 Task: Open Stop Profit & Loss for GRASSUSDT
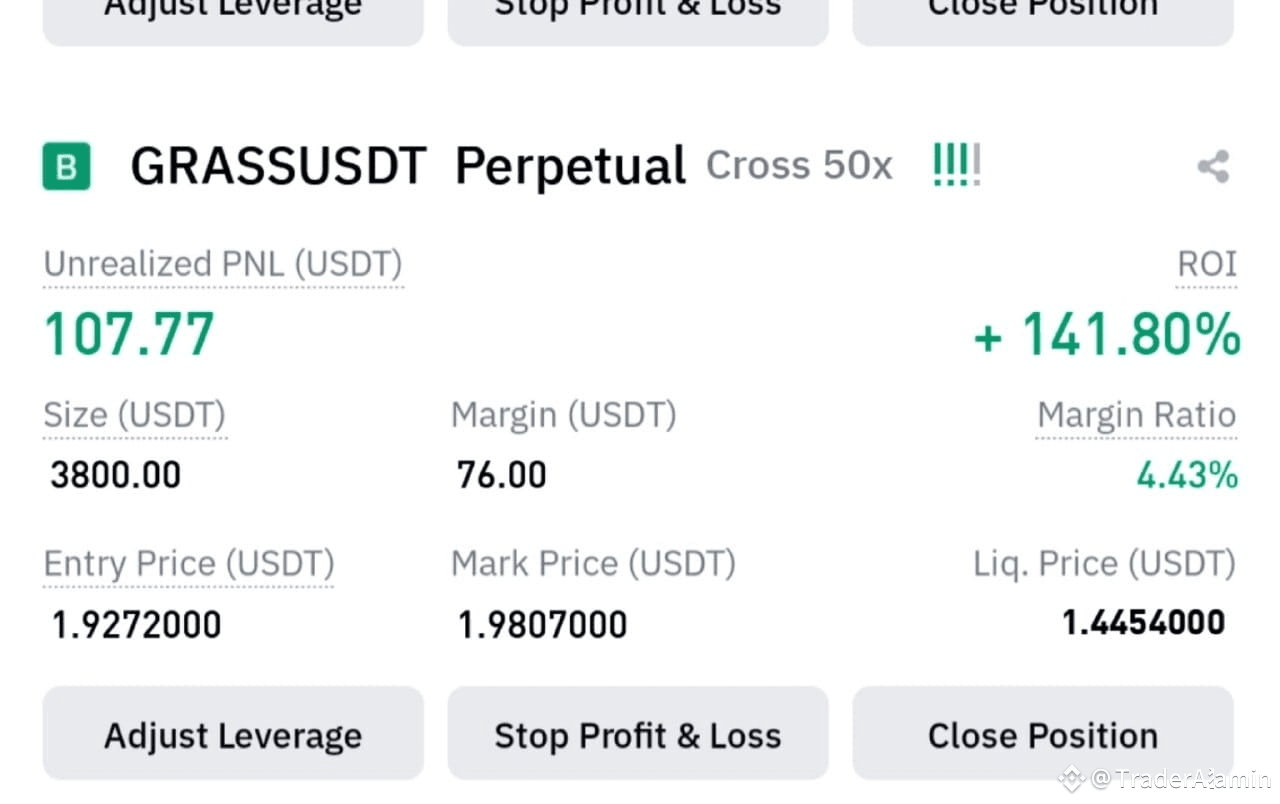coord(638,735)
